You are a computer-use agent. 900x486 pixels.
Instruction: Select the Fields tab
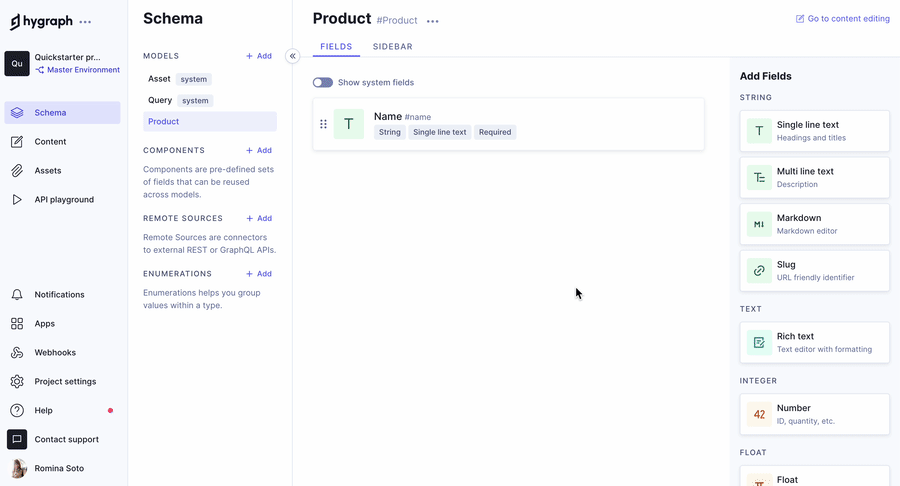click(x=336, y=47)
